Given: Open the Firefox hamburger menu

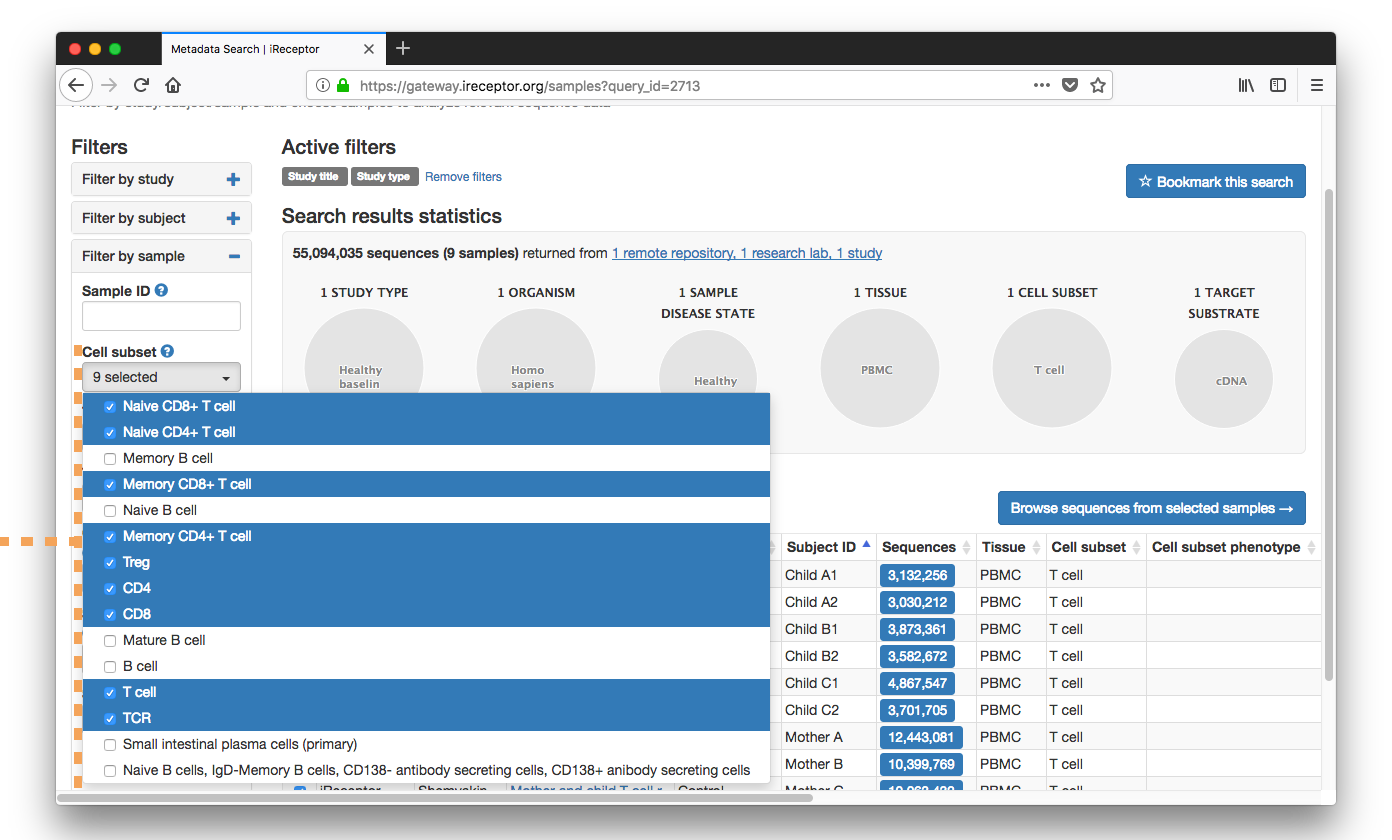Looking at the screenshot, I should point(1317,85).
